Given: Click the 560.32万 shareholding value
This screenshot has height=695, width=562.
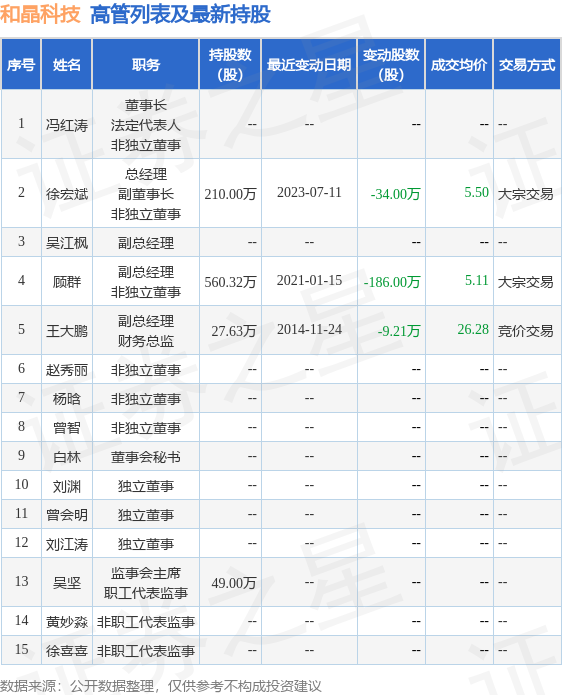Looking at the screenshot, I should click(230, 281).
